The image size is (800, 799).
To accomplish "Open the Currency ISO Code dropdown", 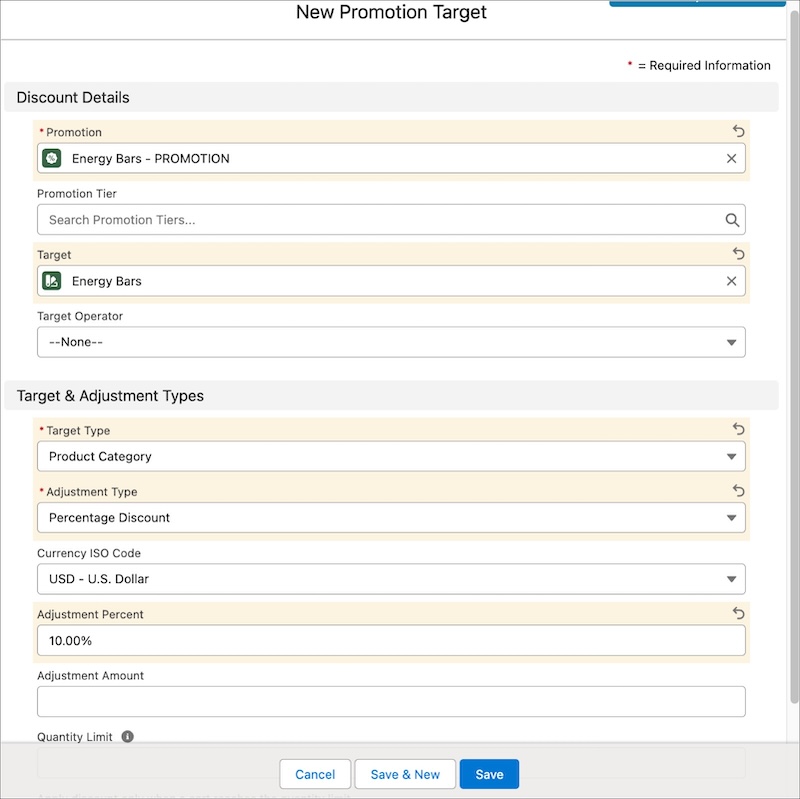I will [x=391, y=579].
